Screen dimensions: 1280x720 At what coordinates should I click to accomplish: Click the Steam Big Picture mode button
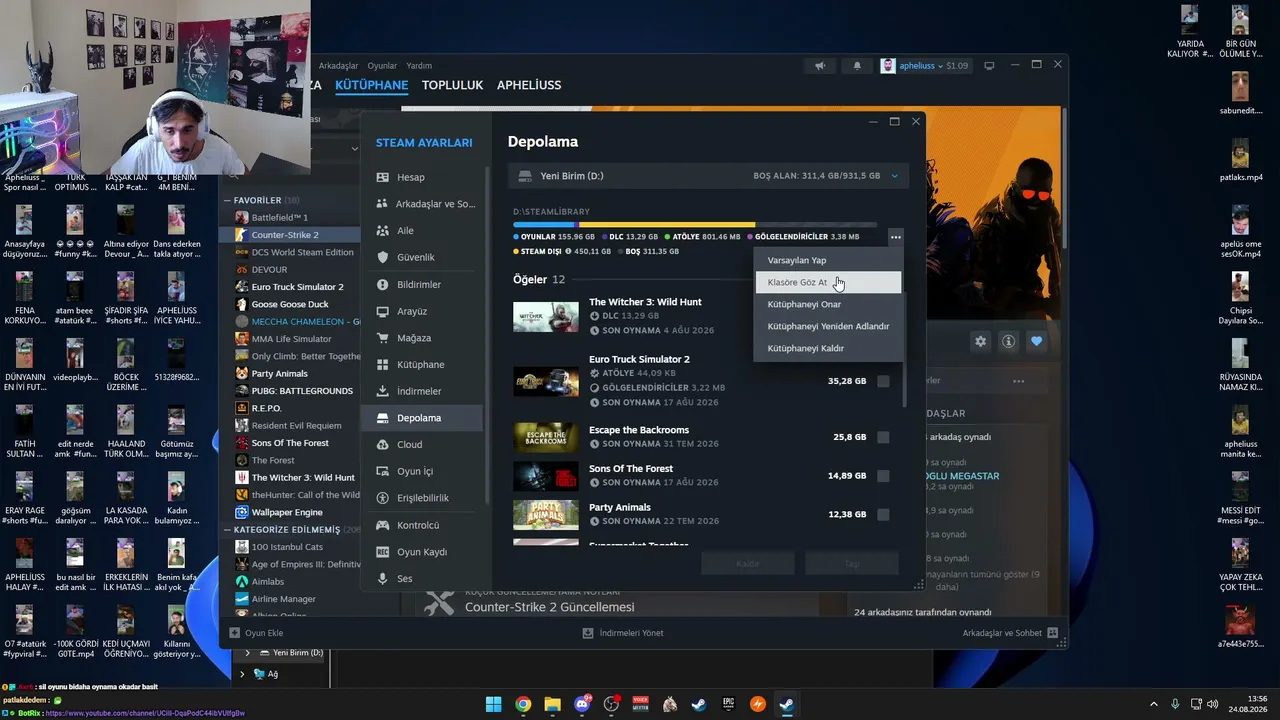click(x=990, y=66)
